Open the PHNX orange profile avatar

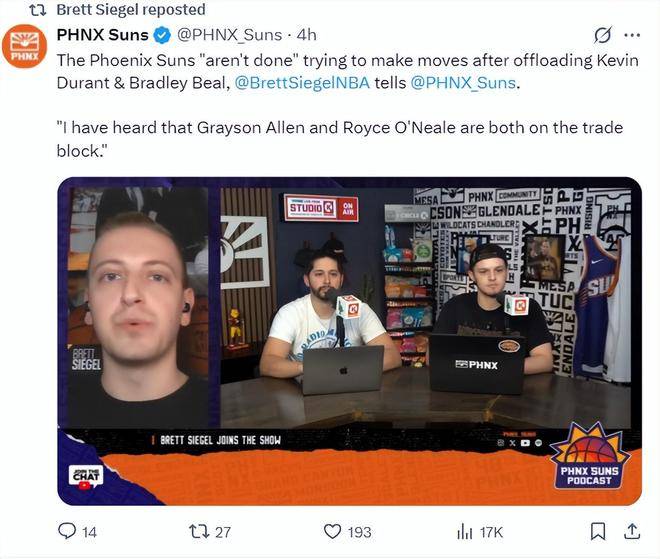[x=24, y=46]
